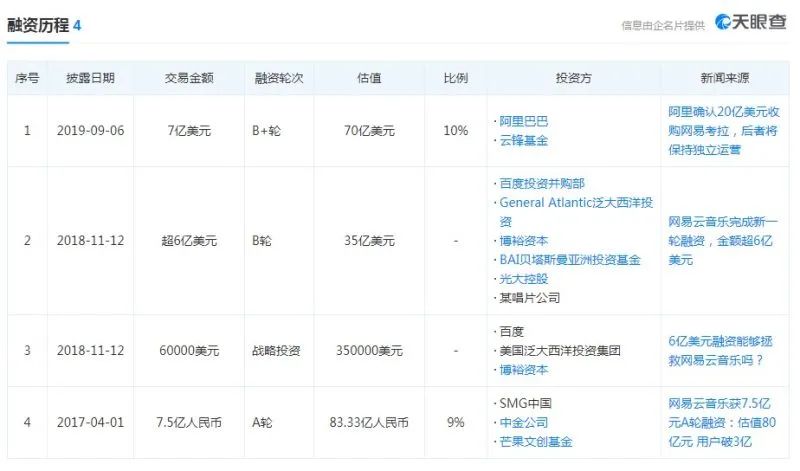Screen dimensions: 800x471
Task: Select amount cell 7.5亿人民币
Action: tap(189, 423)
